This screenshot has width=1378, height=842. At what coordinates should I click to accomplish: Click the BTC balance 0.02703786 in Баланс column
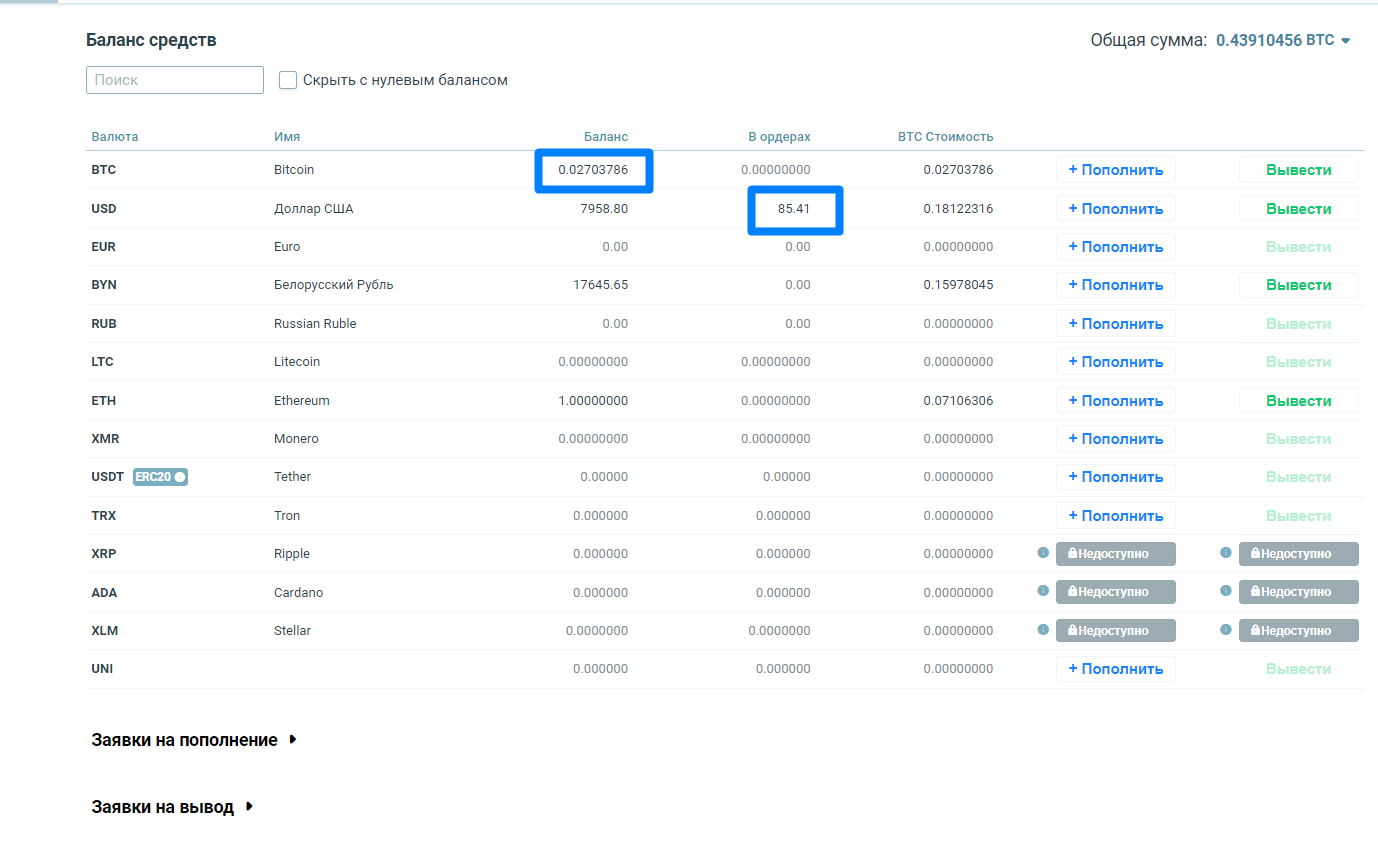(593, 170)
